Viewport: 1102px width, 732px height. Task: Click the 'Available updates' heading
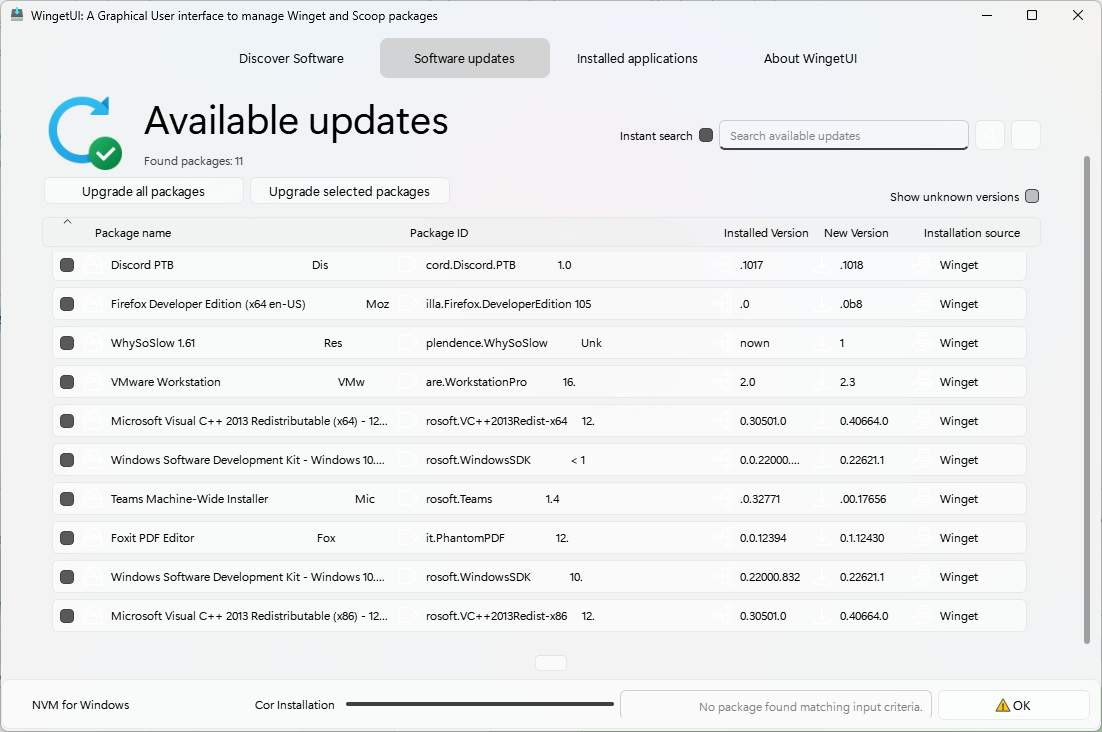296,121
